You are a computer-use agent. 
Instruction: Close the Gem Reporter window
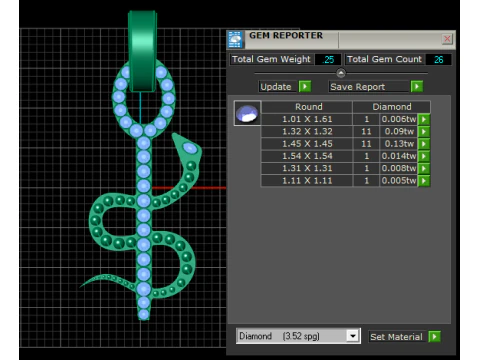(x=447, y=39)
